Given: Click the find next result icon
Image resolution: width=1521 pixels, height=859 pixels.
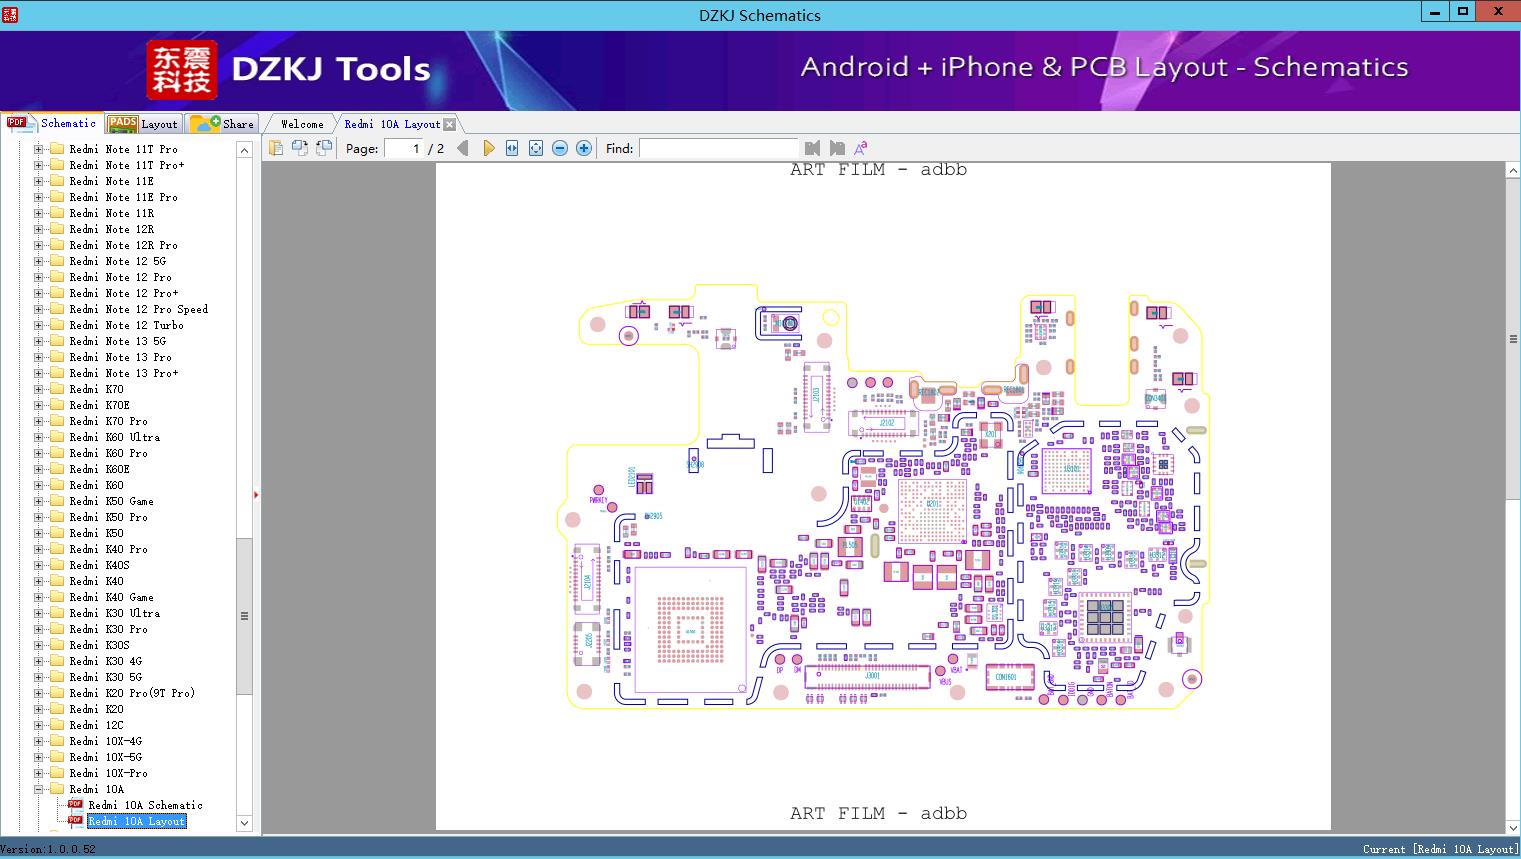Looking at the screenshot, I should (x=837, y=148).
